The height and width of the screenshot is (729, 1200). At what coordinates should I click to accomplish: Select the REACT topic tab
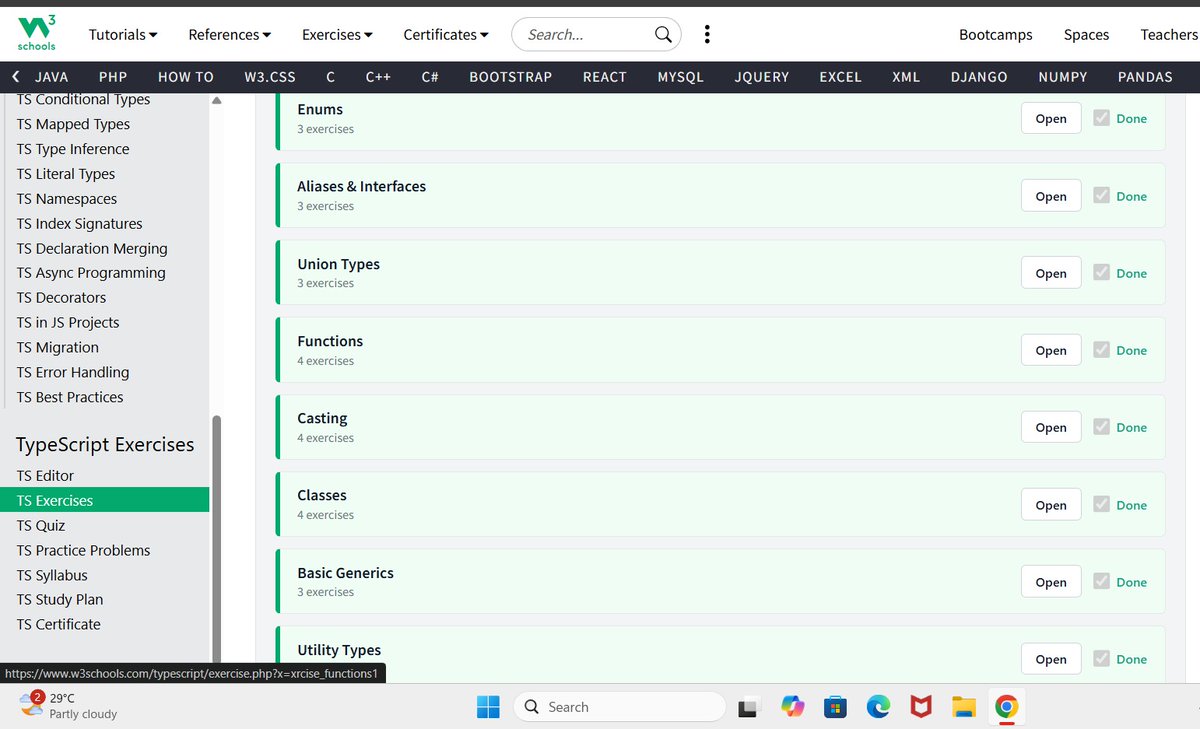pos(605,77)
